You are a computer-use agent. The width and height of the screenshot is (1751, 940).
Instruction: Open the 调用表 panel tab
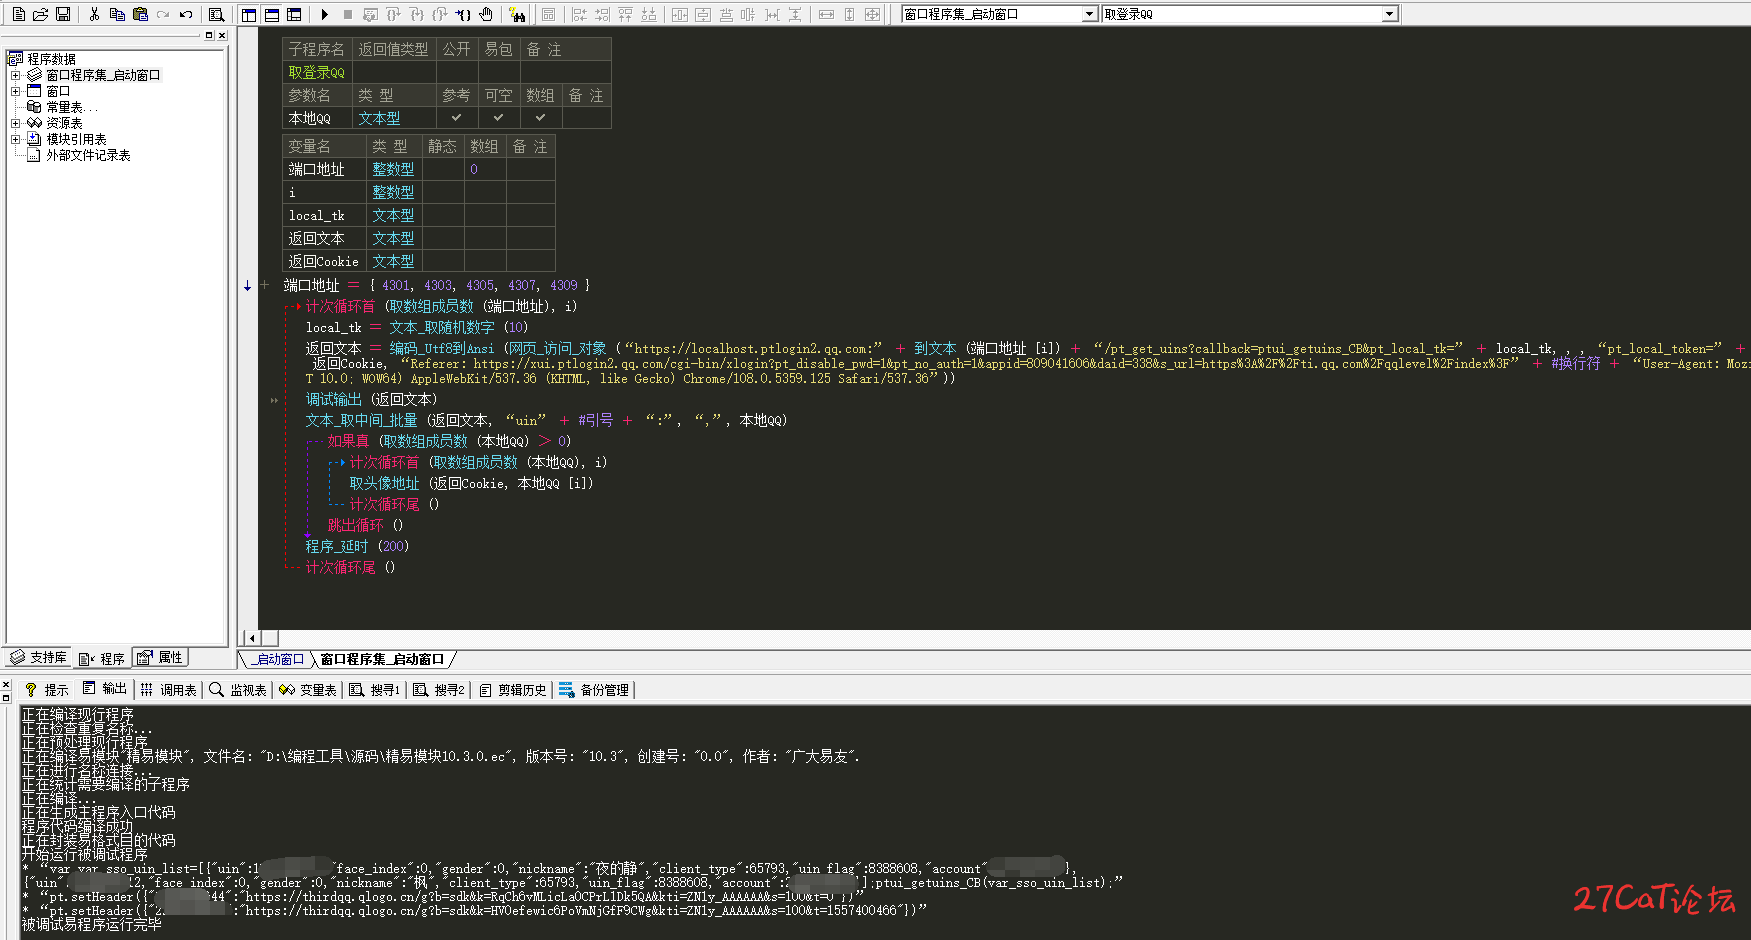(168, 690)
